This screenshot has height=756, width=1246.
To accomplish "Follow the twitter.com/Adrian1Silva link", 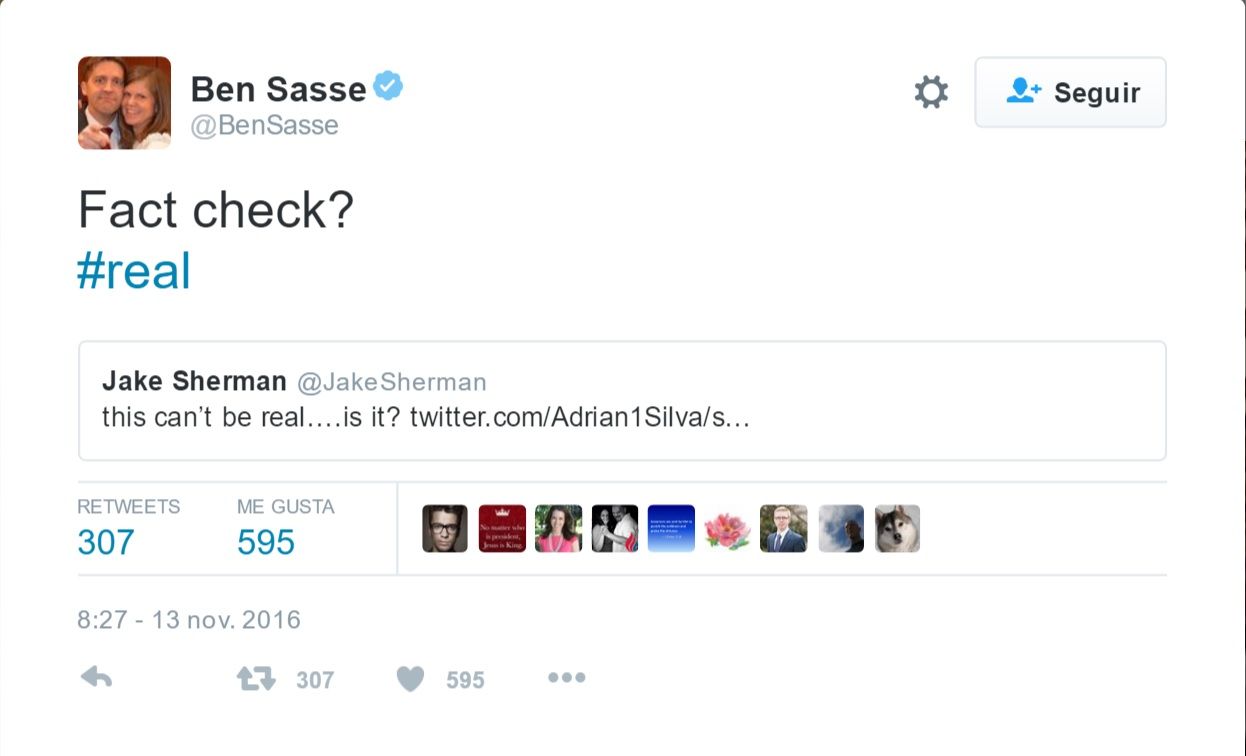I will coord(579,416).
